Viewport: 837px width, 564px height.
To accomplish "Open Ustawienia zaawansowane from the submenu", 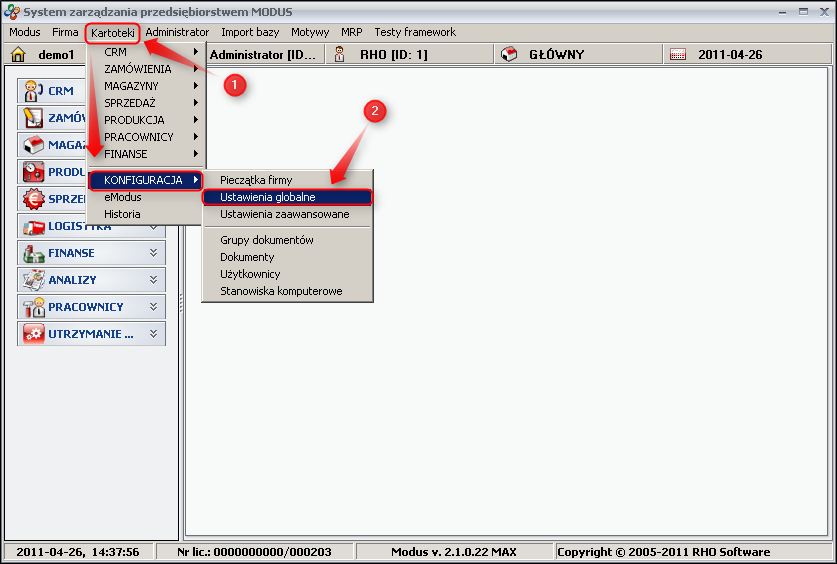I will tap(287, 214).
